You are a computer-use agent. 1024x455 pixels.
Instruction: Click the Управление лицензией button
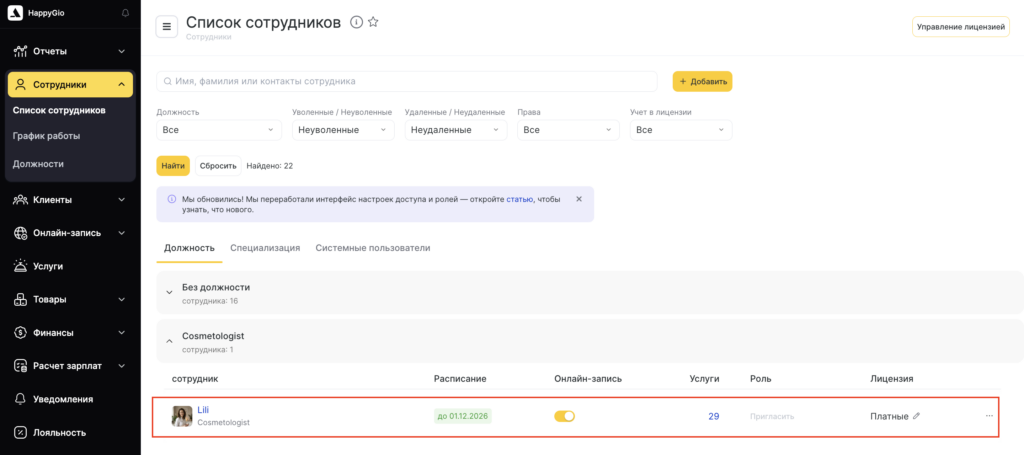[x=960, y=27]
